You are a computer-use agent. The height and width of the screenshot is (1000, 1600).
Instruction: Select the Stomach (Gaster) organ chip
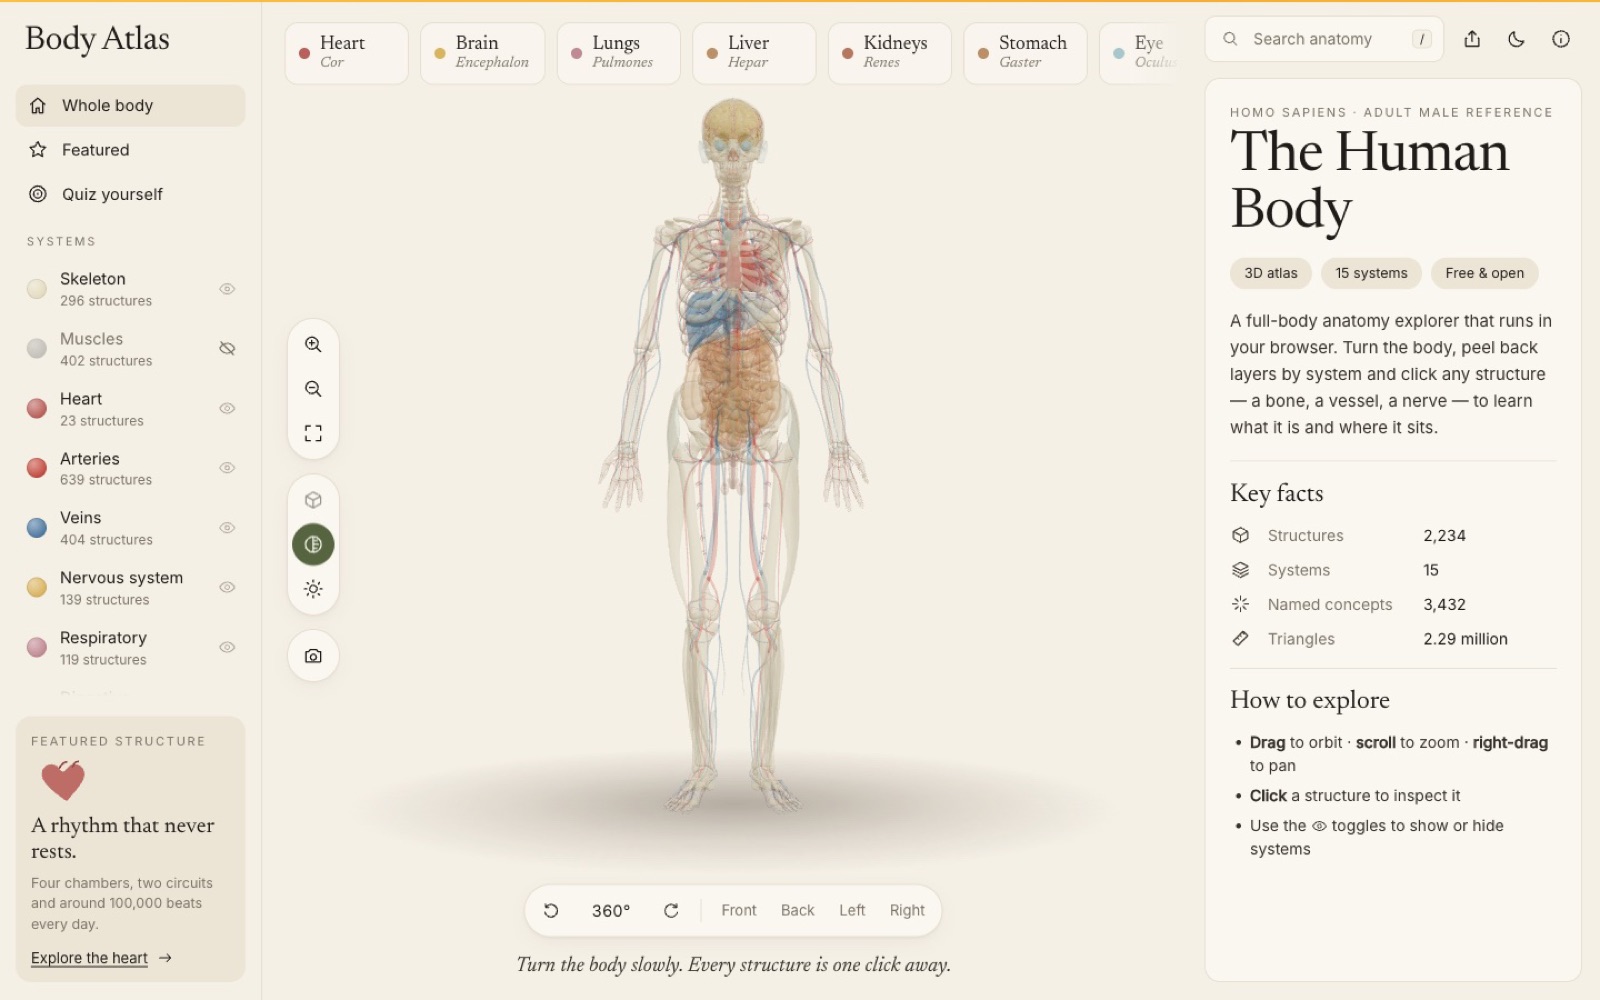(x=1025, y=52)
